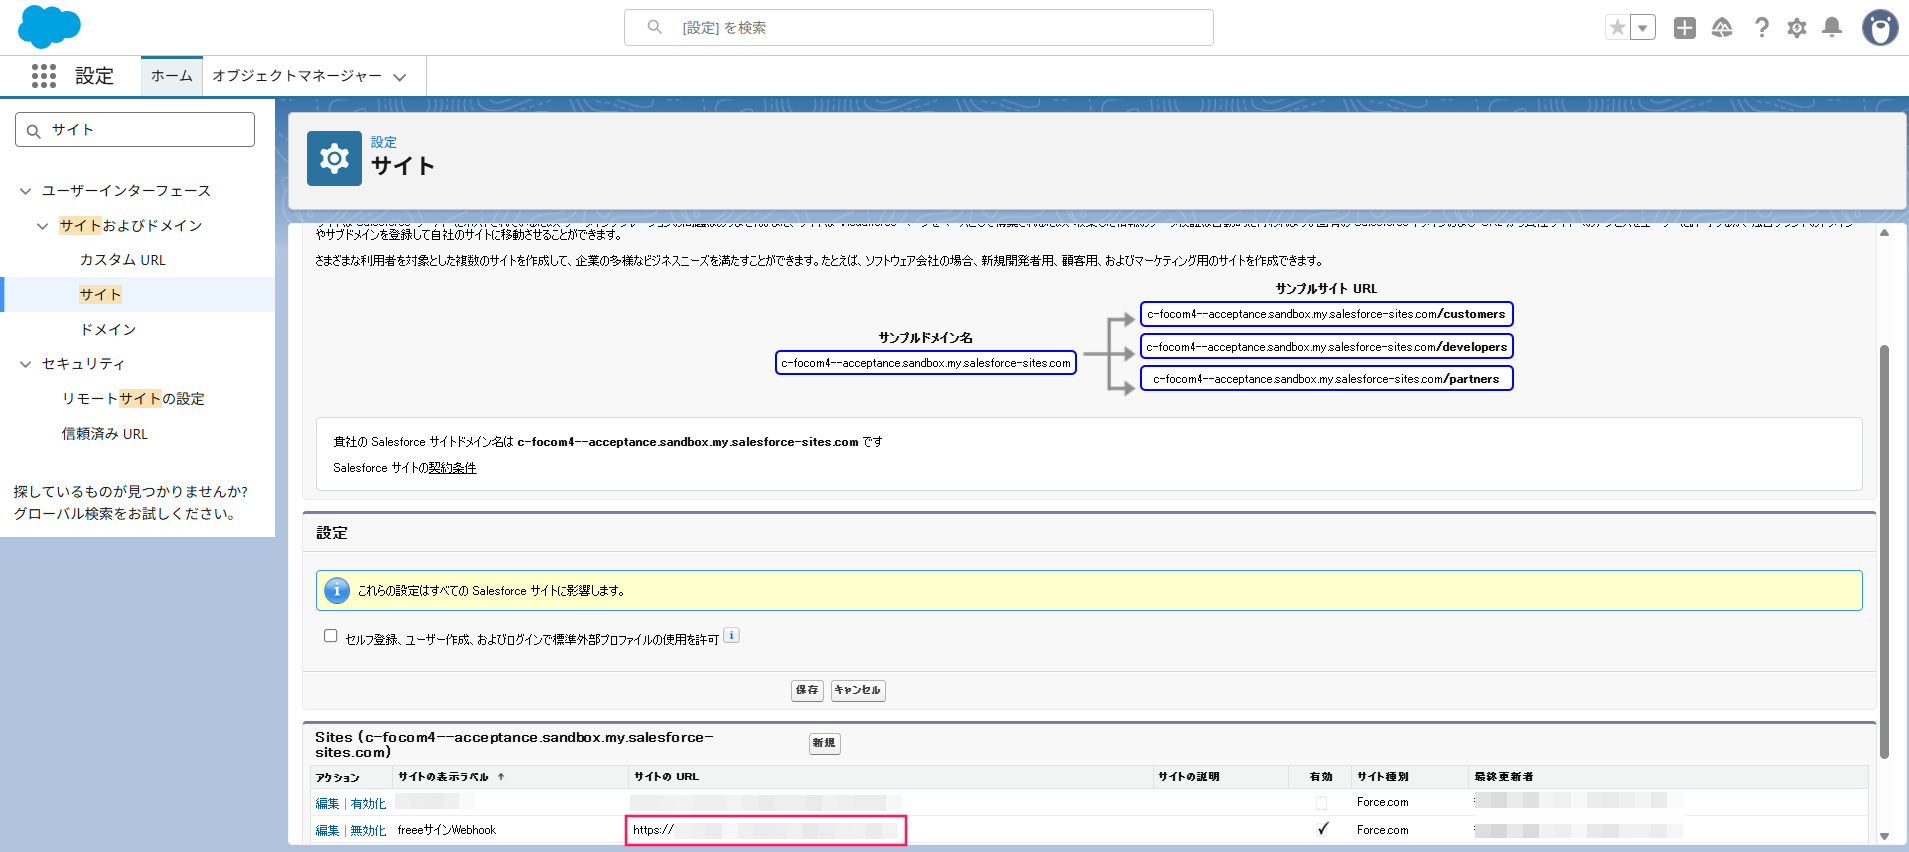Open the Trailhead guidance icon
Image resolution: width=1909 pixels, height=852 pixels.
[x=1722, y=27]
